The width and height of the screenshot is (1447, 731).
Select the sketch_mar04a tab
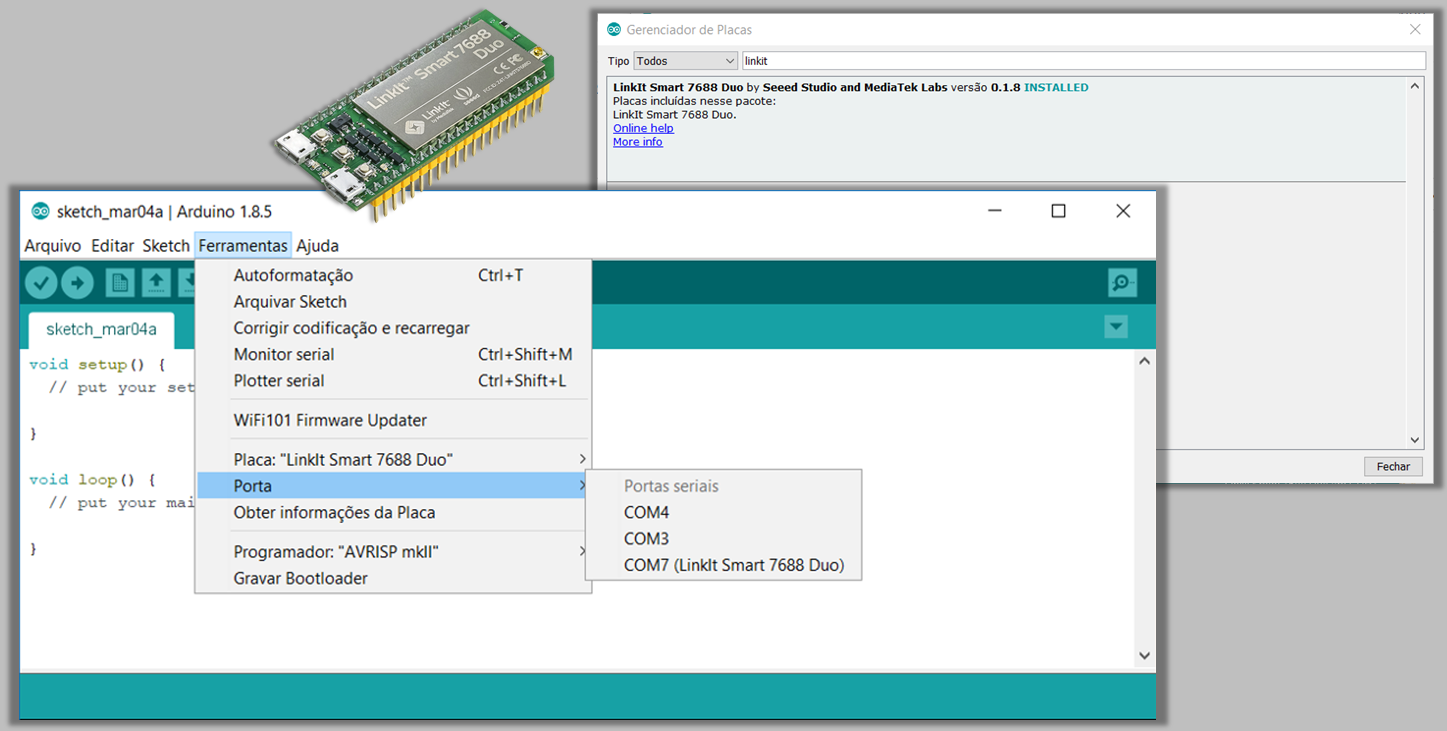[x=100, y=329]
